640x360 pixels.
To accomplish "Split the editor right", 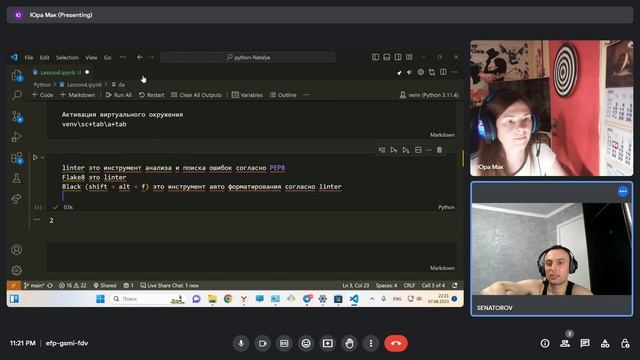I will (443, 72).
